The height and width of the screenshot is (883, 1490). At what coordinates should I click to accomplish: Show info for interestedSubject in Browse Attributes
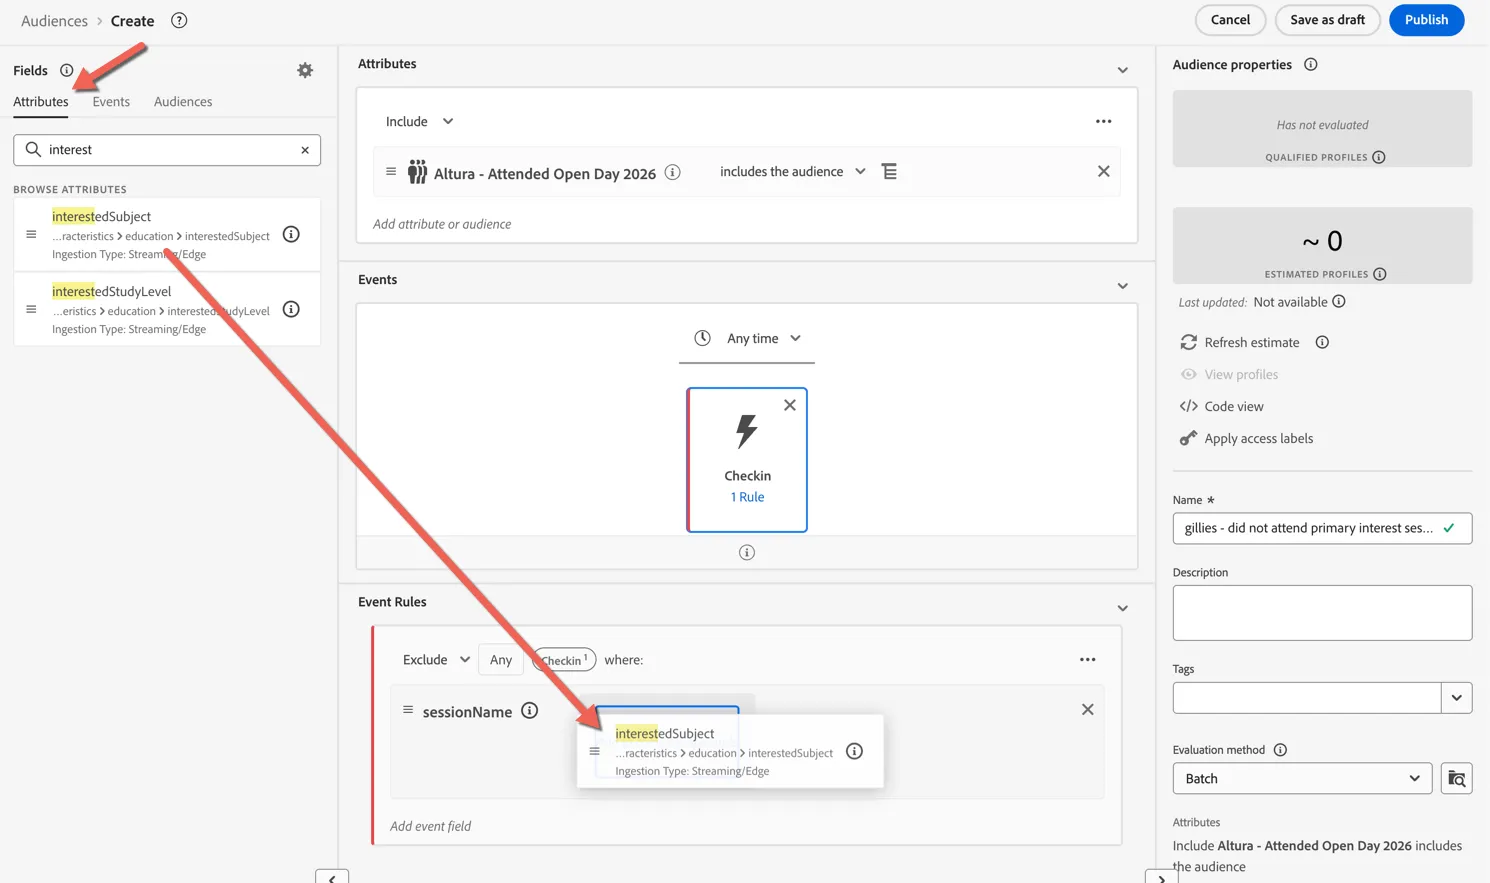[291, 234]
